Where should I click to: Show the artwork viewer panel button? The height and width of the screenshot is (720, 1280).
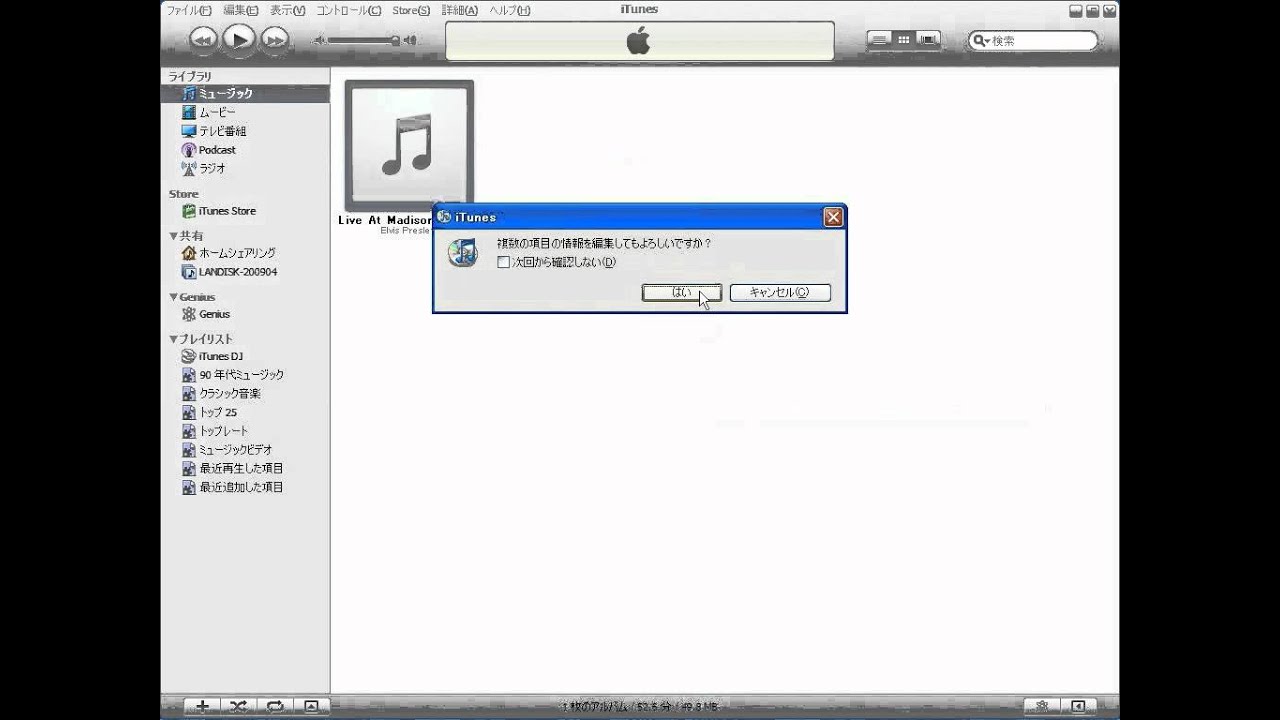(311, 706)
